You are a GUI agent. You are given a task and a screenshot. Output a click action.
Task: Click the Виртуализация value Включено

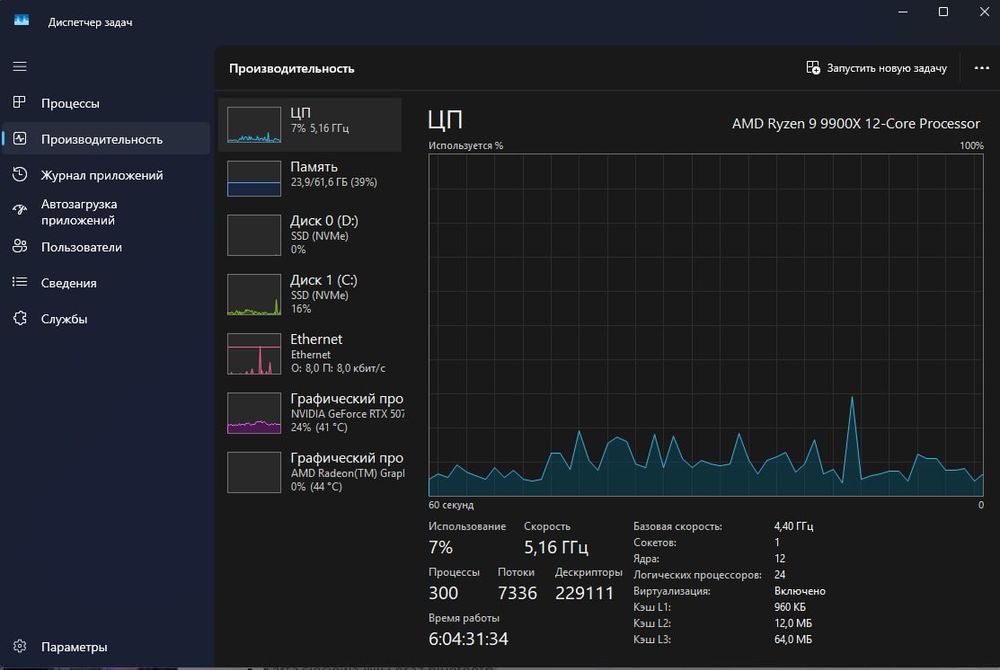click(x=800, y=591)
